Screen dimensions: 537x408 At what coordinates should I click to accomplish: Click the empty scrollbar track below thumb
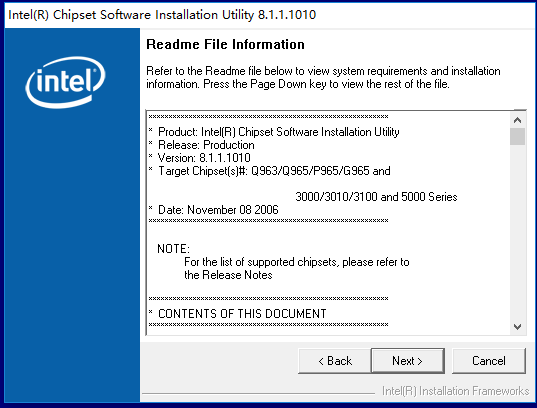pos(517,232)
